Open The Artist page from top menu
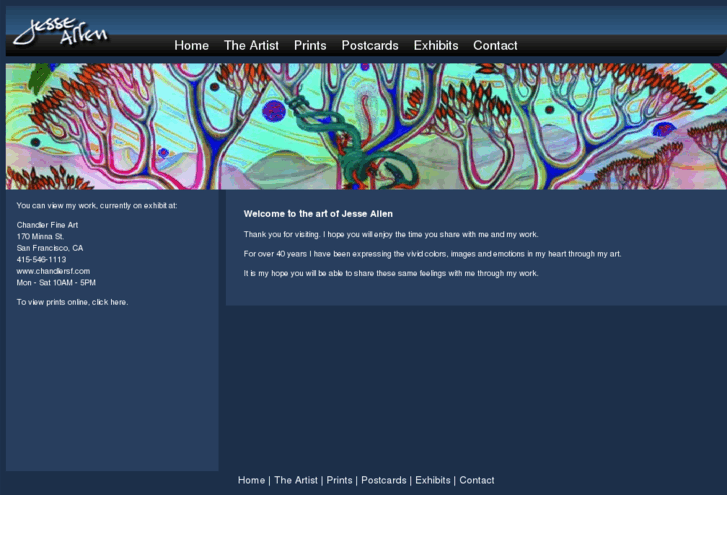The image size is (727, 545). coord(251,45)
